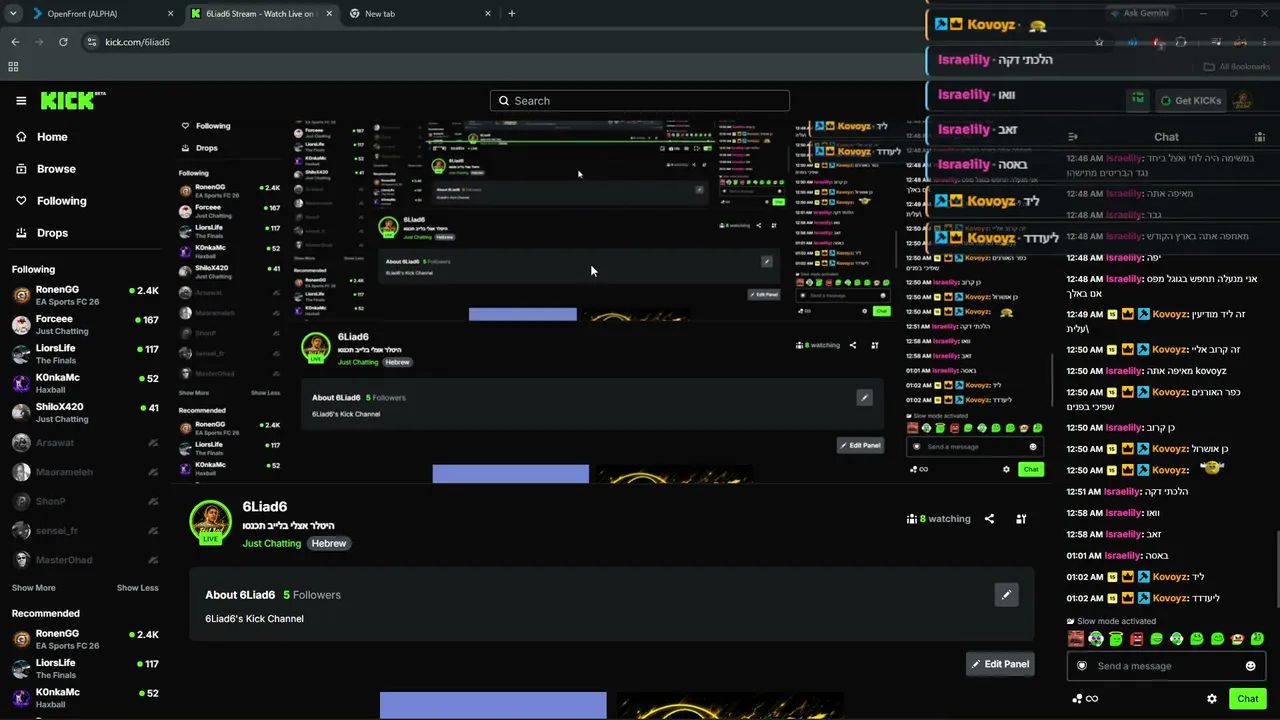
Task: Open the moderator tools icon beside share
Action: pos(1021,519)
